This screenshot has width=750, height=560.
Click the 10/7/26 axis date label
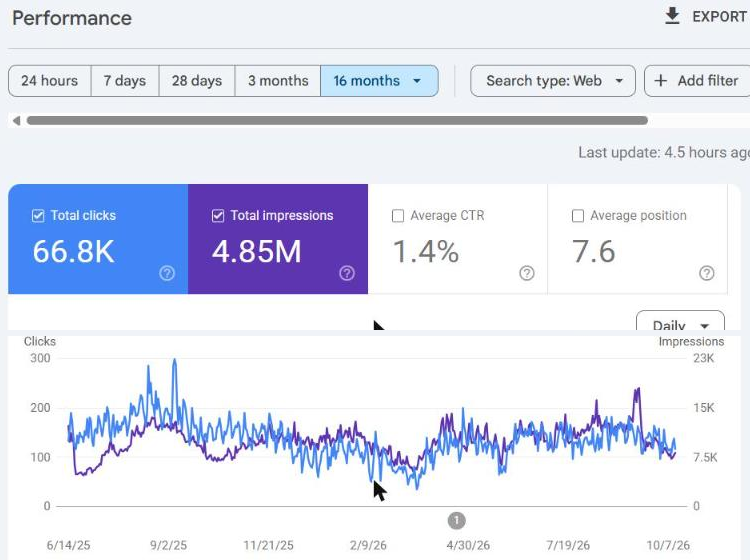click(668, 545)
